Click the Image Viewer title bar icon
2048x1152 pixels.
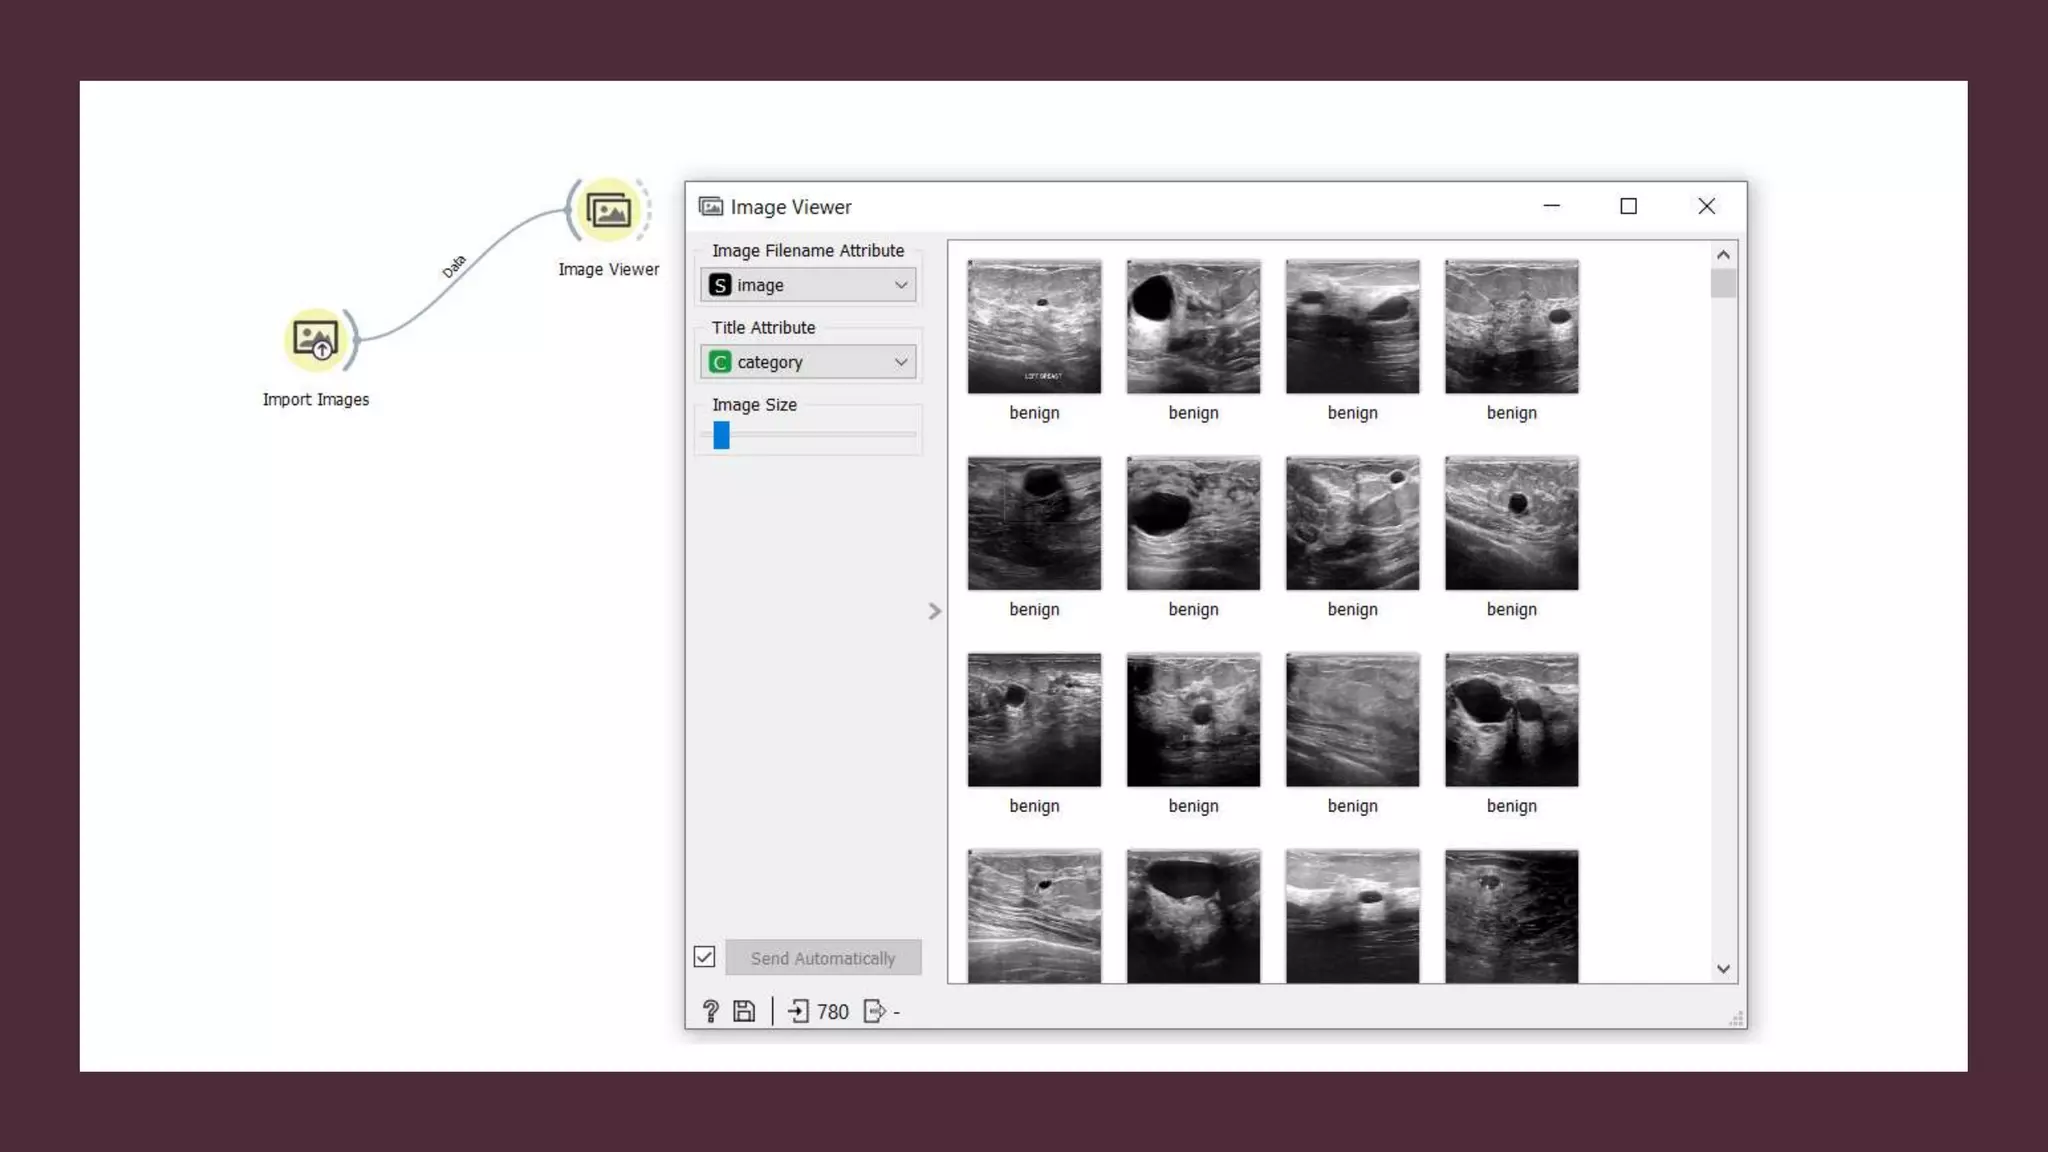(711, 207)
